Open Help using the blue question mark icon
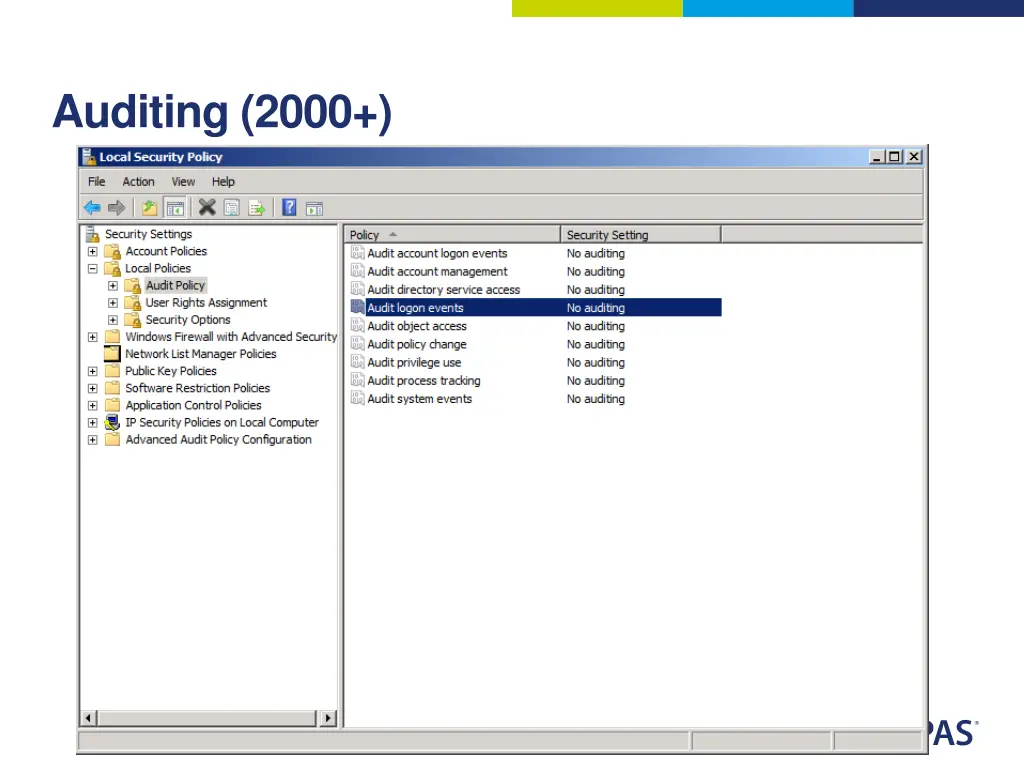Image resolution: width=1024 pixels, height=768 pixels. point(289,208)
